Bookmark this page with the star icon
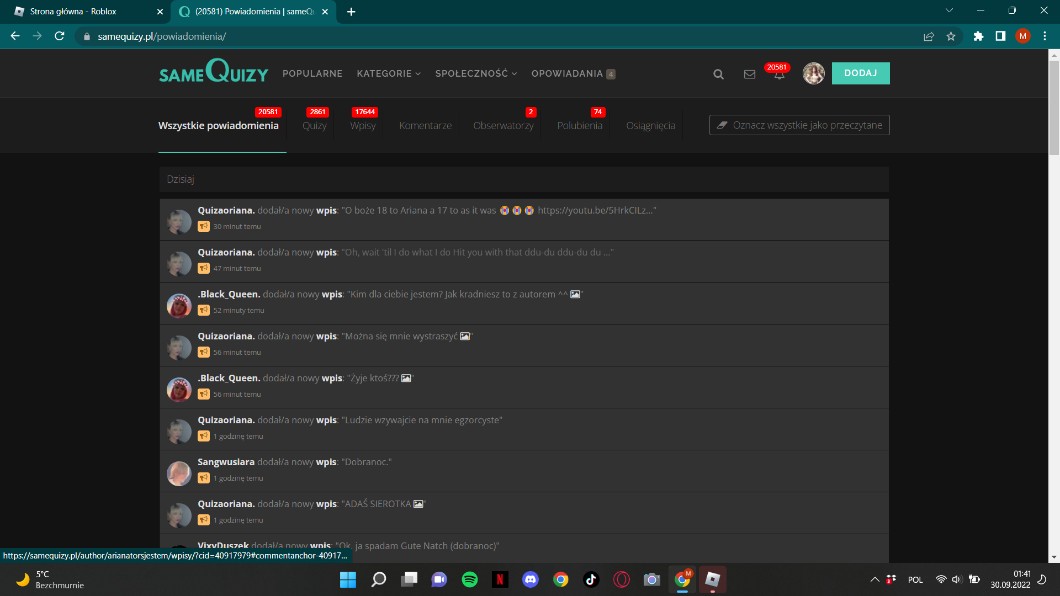This screenshot has height=596, width=1060. coord(951,35)
